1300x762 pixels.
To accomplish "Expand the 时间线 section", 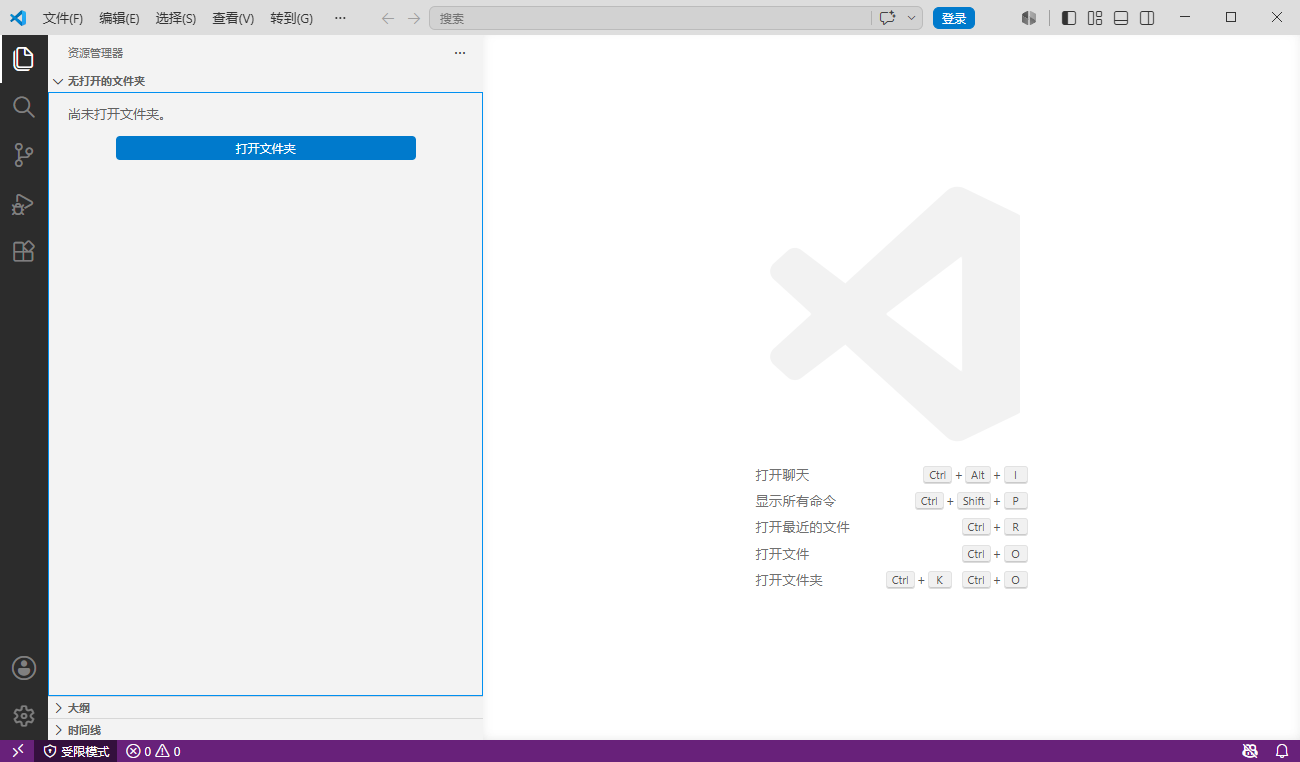I will [265, 730].
